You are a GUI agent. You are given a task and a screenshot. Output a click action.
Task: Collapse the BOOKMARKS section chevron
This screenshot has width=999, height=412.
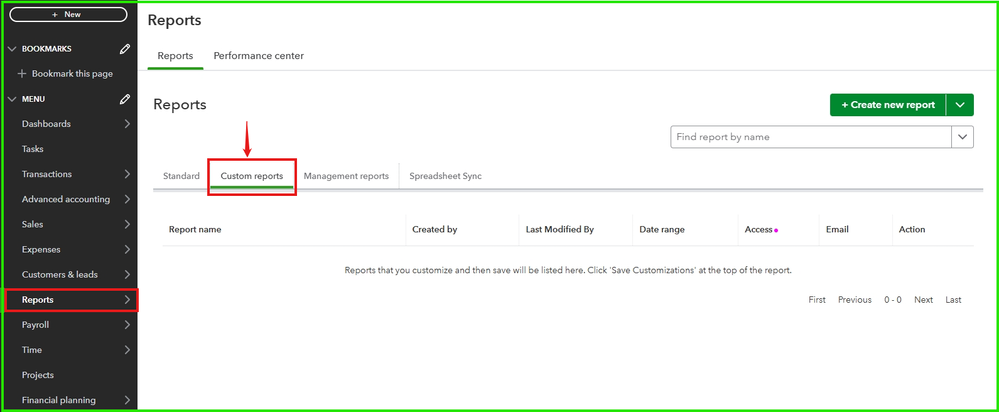pos(11,49)
